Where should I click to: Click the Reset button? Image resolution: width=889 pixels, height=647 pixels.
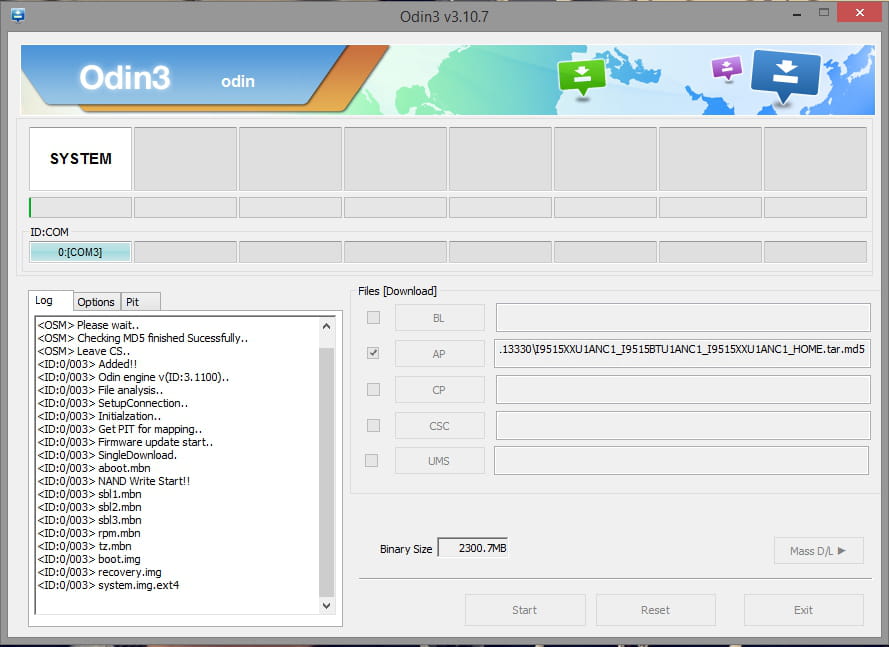tap(655, 610)
